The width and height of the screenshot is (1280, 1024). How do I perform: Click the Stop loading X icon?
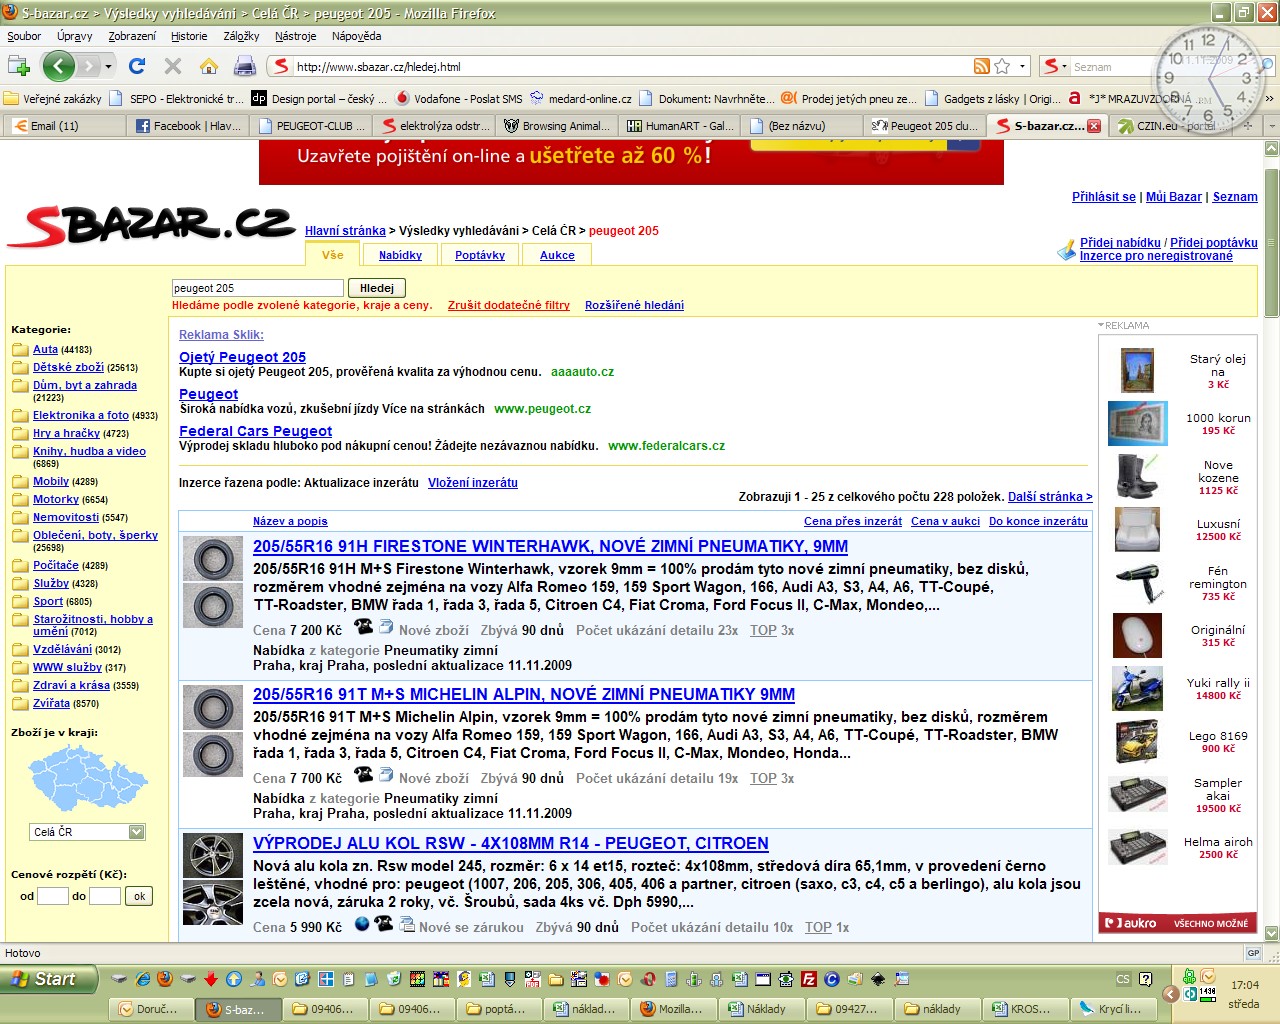pyautogui.click(x=172, y=67)
